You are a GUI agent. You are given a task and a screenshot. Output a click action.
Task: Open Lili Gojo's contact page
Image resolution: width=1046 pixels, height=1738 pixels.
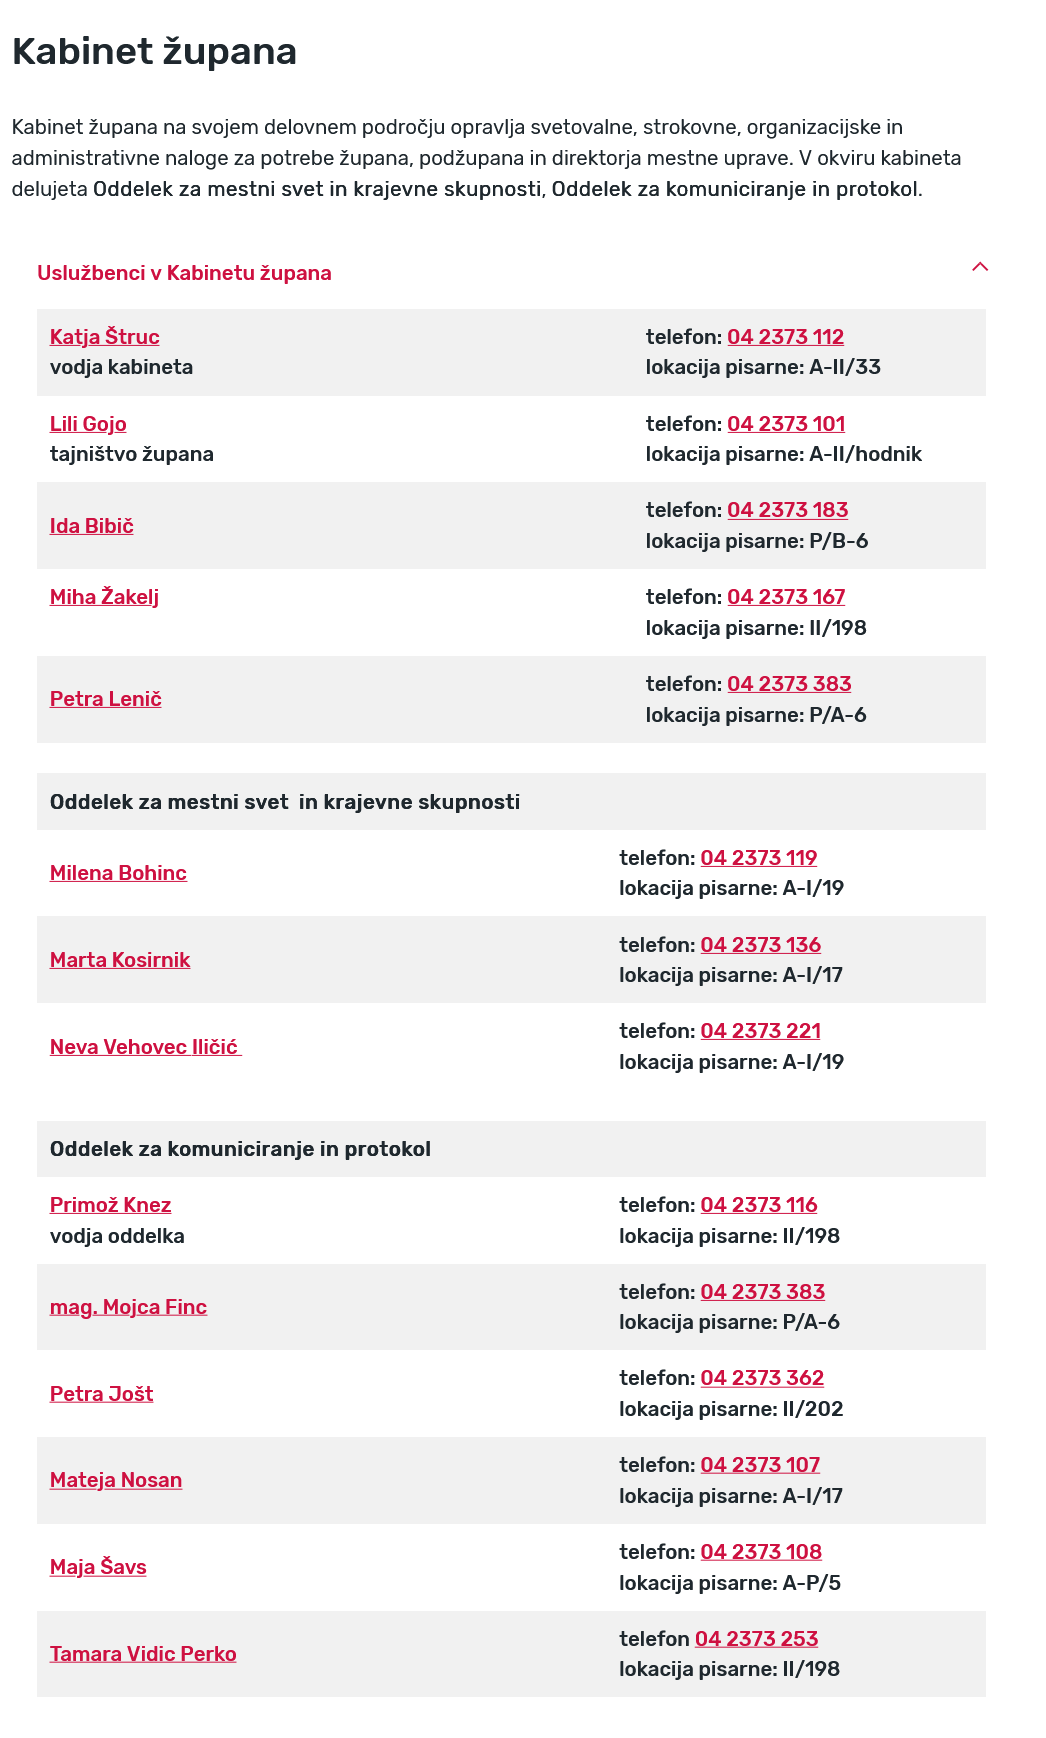(88, 424)
